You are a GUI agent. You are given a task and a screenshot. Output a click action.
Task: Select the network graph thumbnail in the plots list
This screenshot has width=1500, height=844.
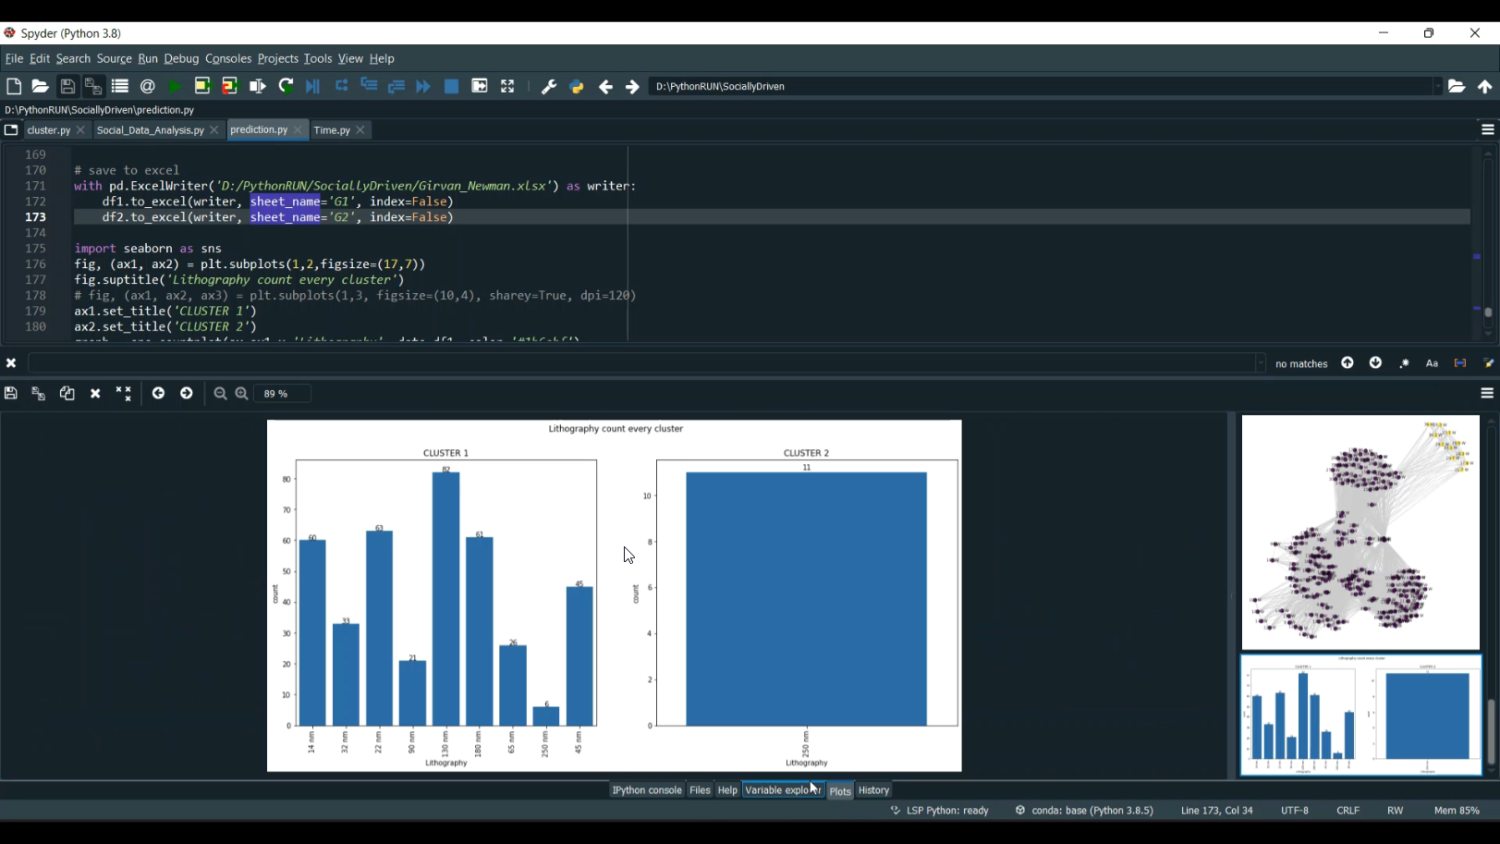(1359, 532)
